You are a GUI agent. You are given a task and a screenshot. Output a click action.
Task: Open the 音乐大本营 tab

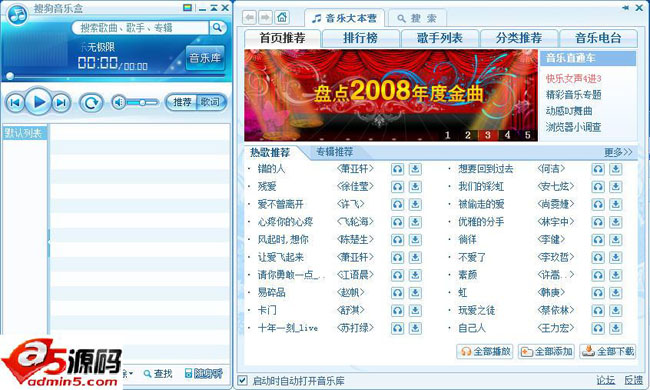coord(344,18)
